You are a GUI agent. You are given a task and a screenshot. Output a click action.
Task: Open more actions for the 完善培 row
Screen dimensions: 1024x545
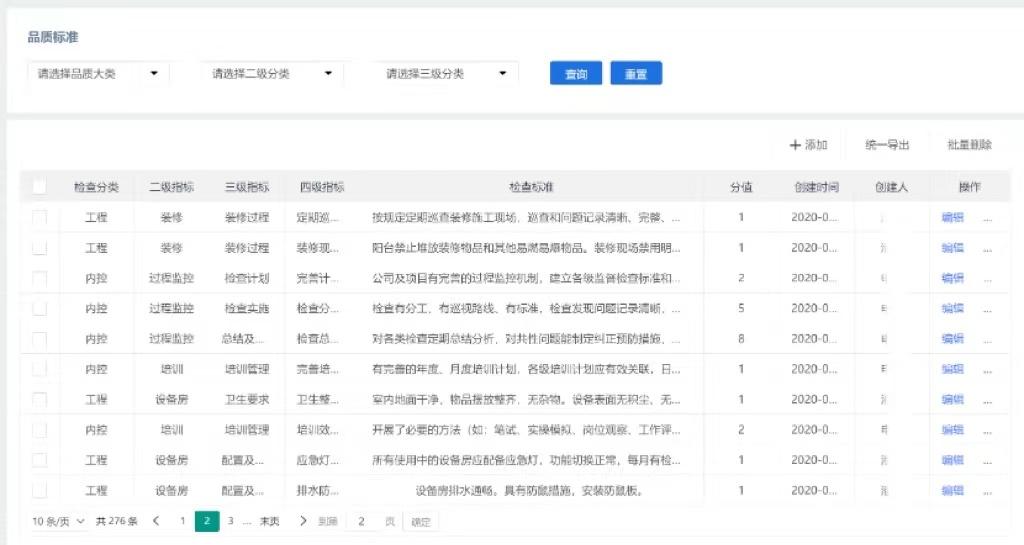click(x=987, y=370)
